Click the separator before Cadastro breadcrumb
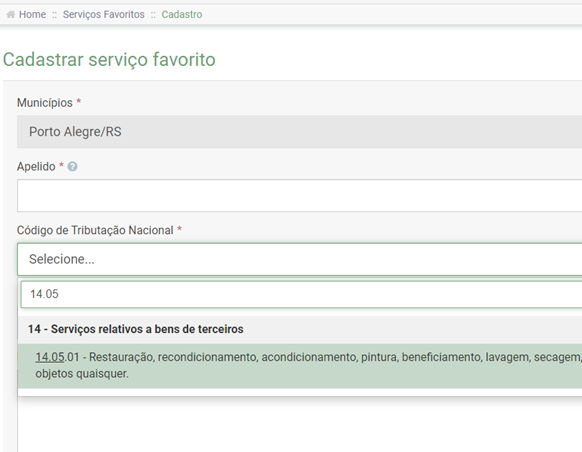 tap(153, 15)
